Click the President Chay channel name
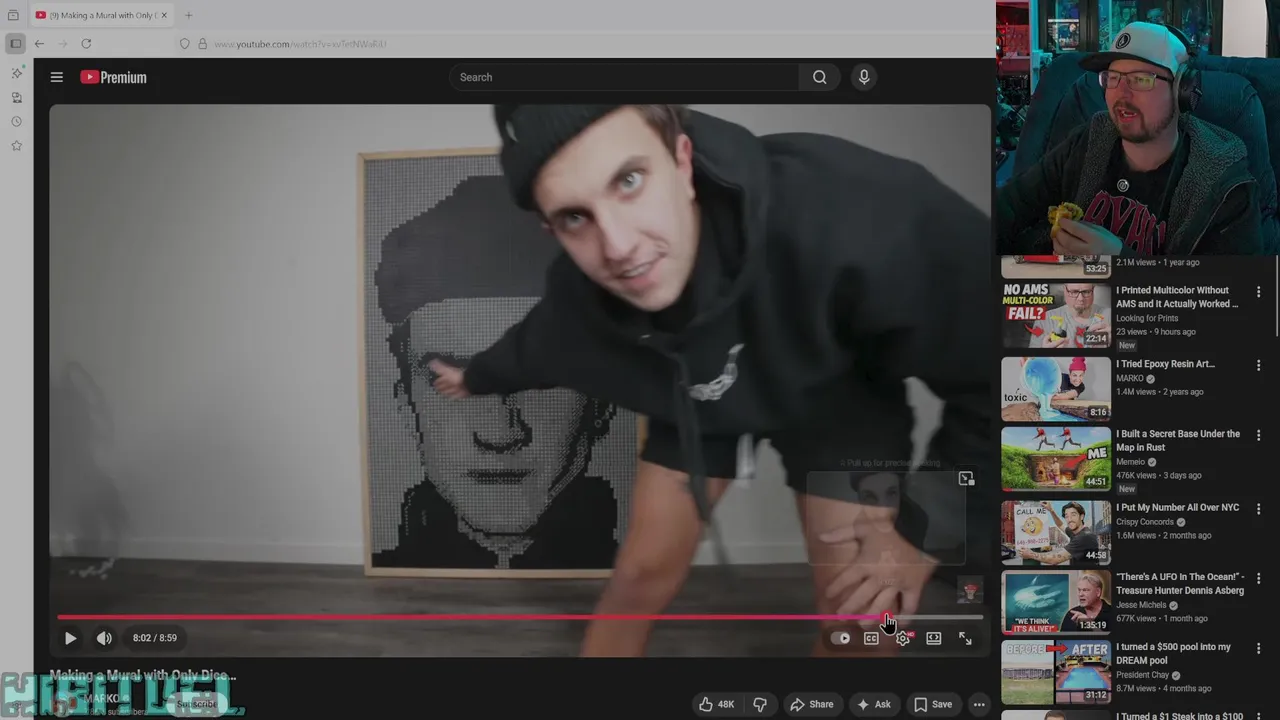This screenshot has width=1280, height=720. tap(1145, 675)
